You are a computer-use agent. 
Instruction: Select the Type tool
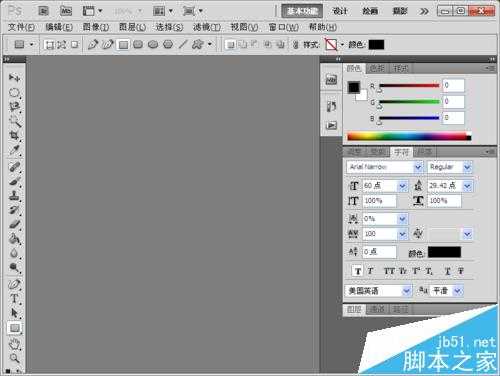click(14, 299)
